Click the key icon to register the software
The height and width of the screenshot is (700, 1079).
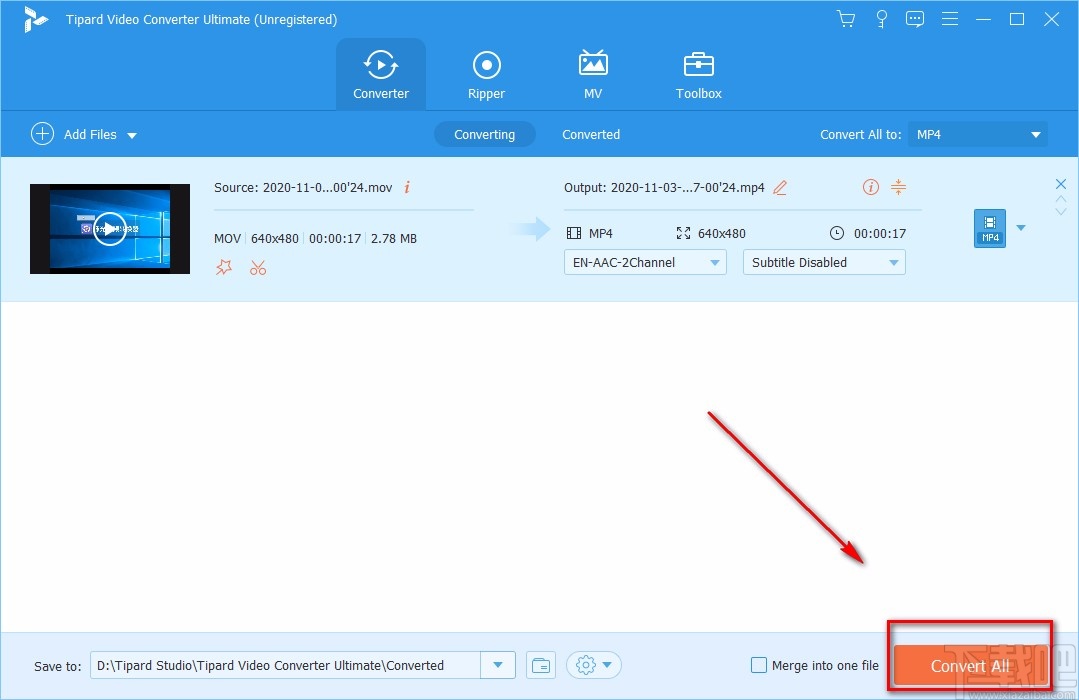(x=881, y=18)
